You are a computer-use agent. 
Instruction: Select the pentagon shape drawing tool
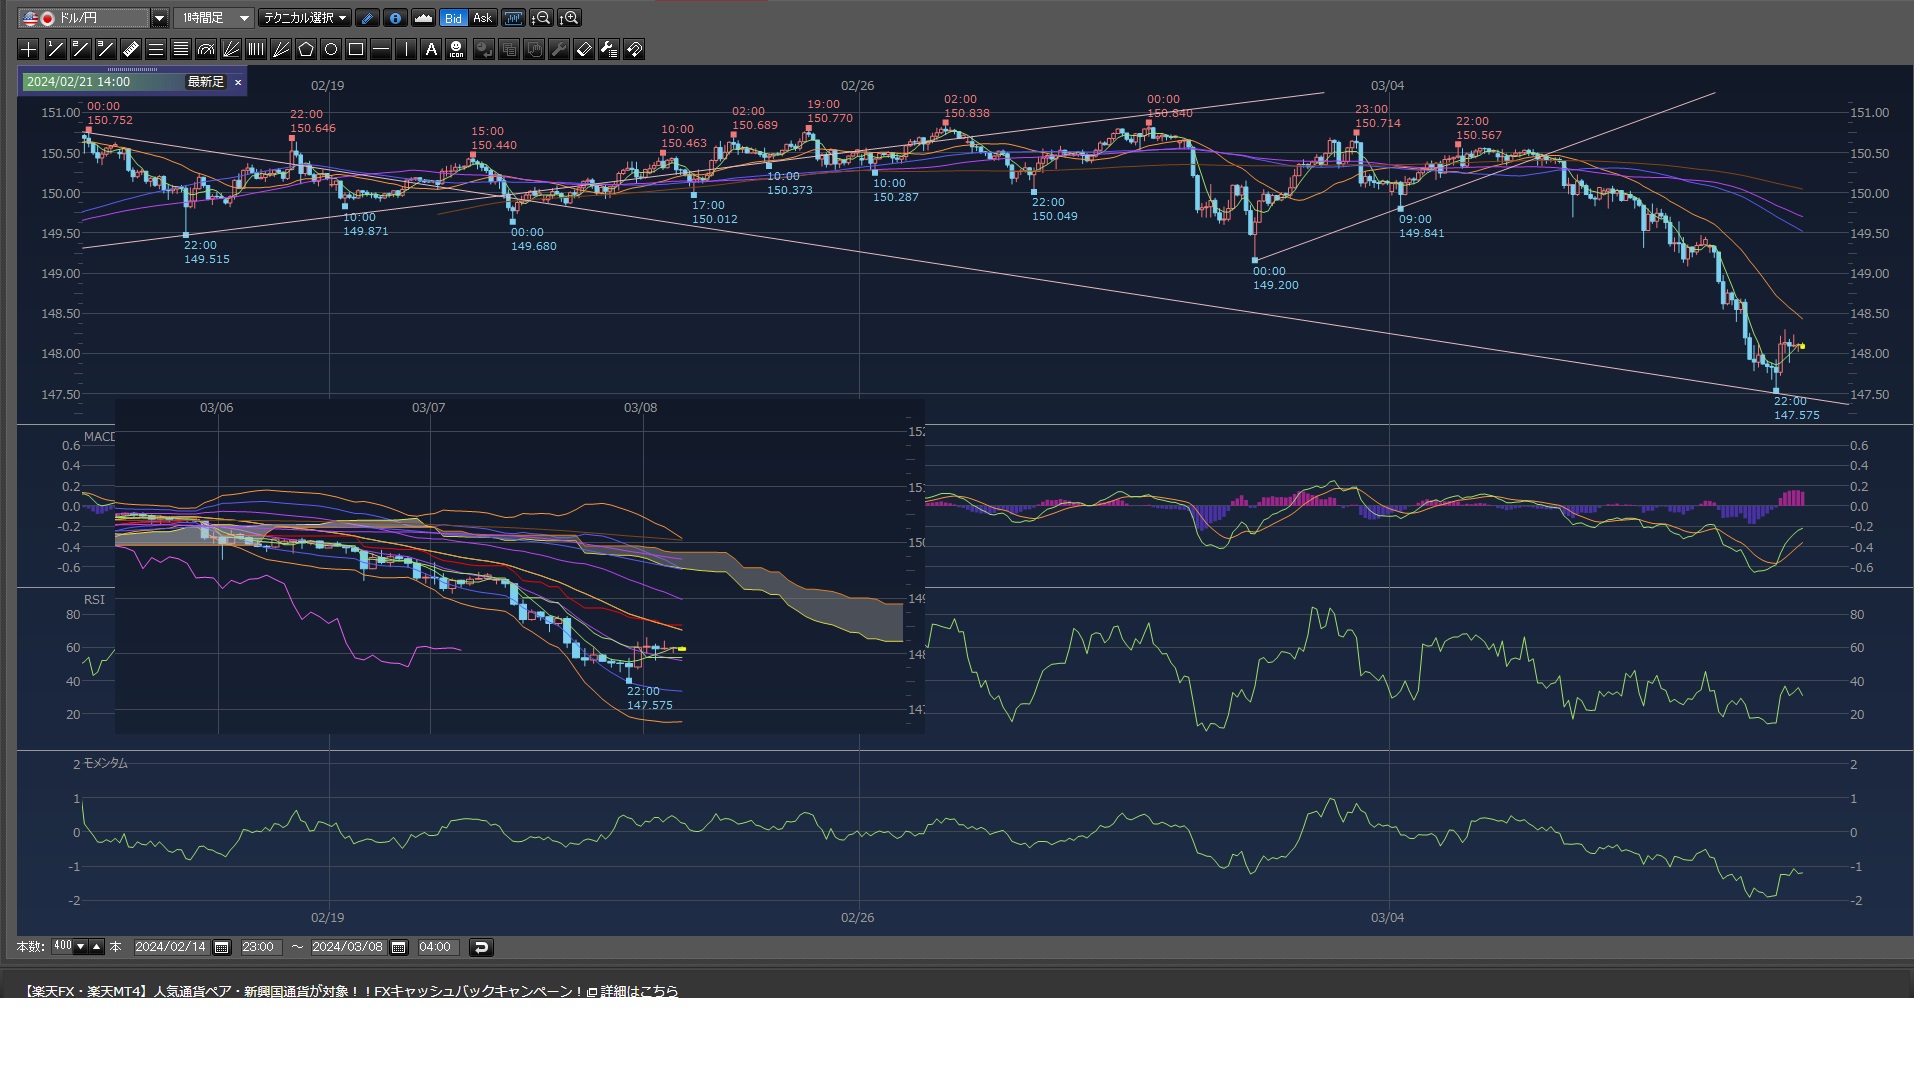coord(306,49)
